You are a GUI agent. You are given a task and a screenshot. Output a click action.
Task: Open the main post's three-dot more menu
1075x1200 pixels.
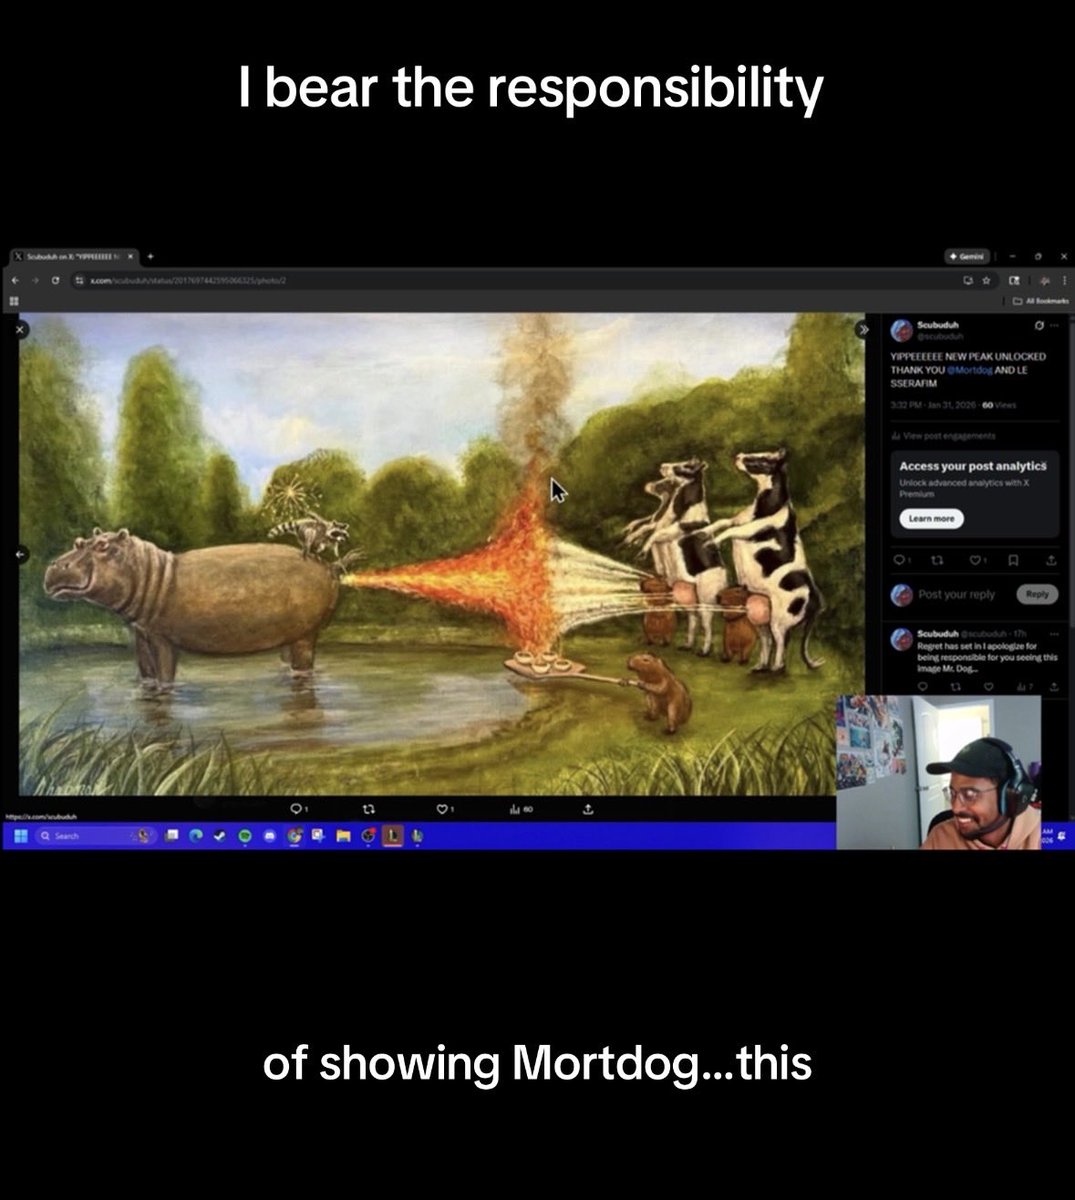(x=1054, y=326)
